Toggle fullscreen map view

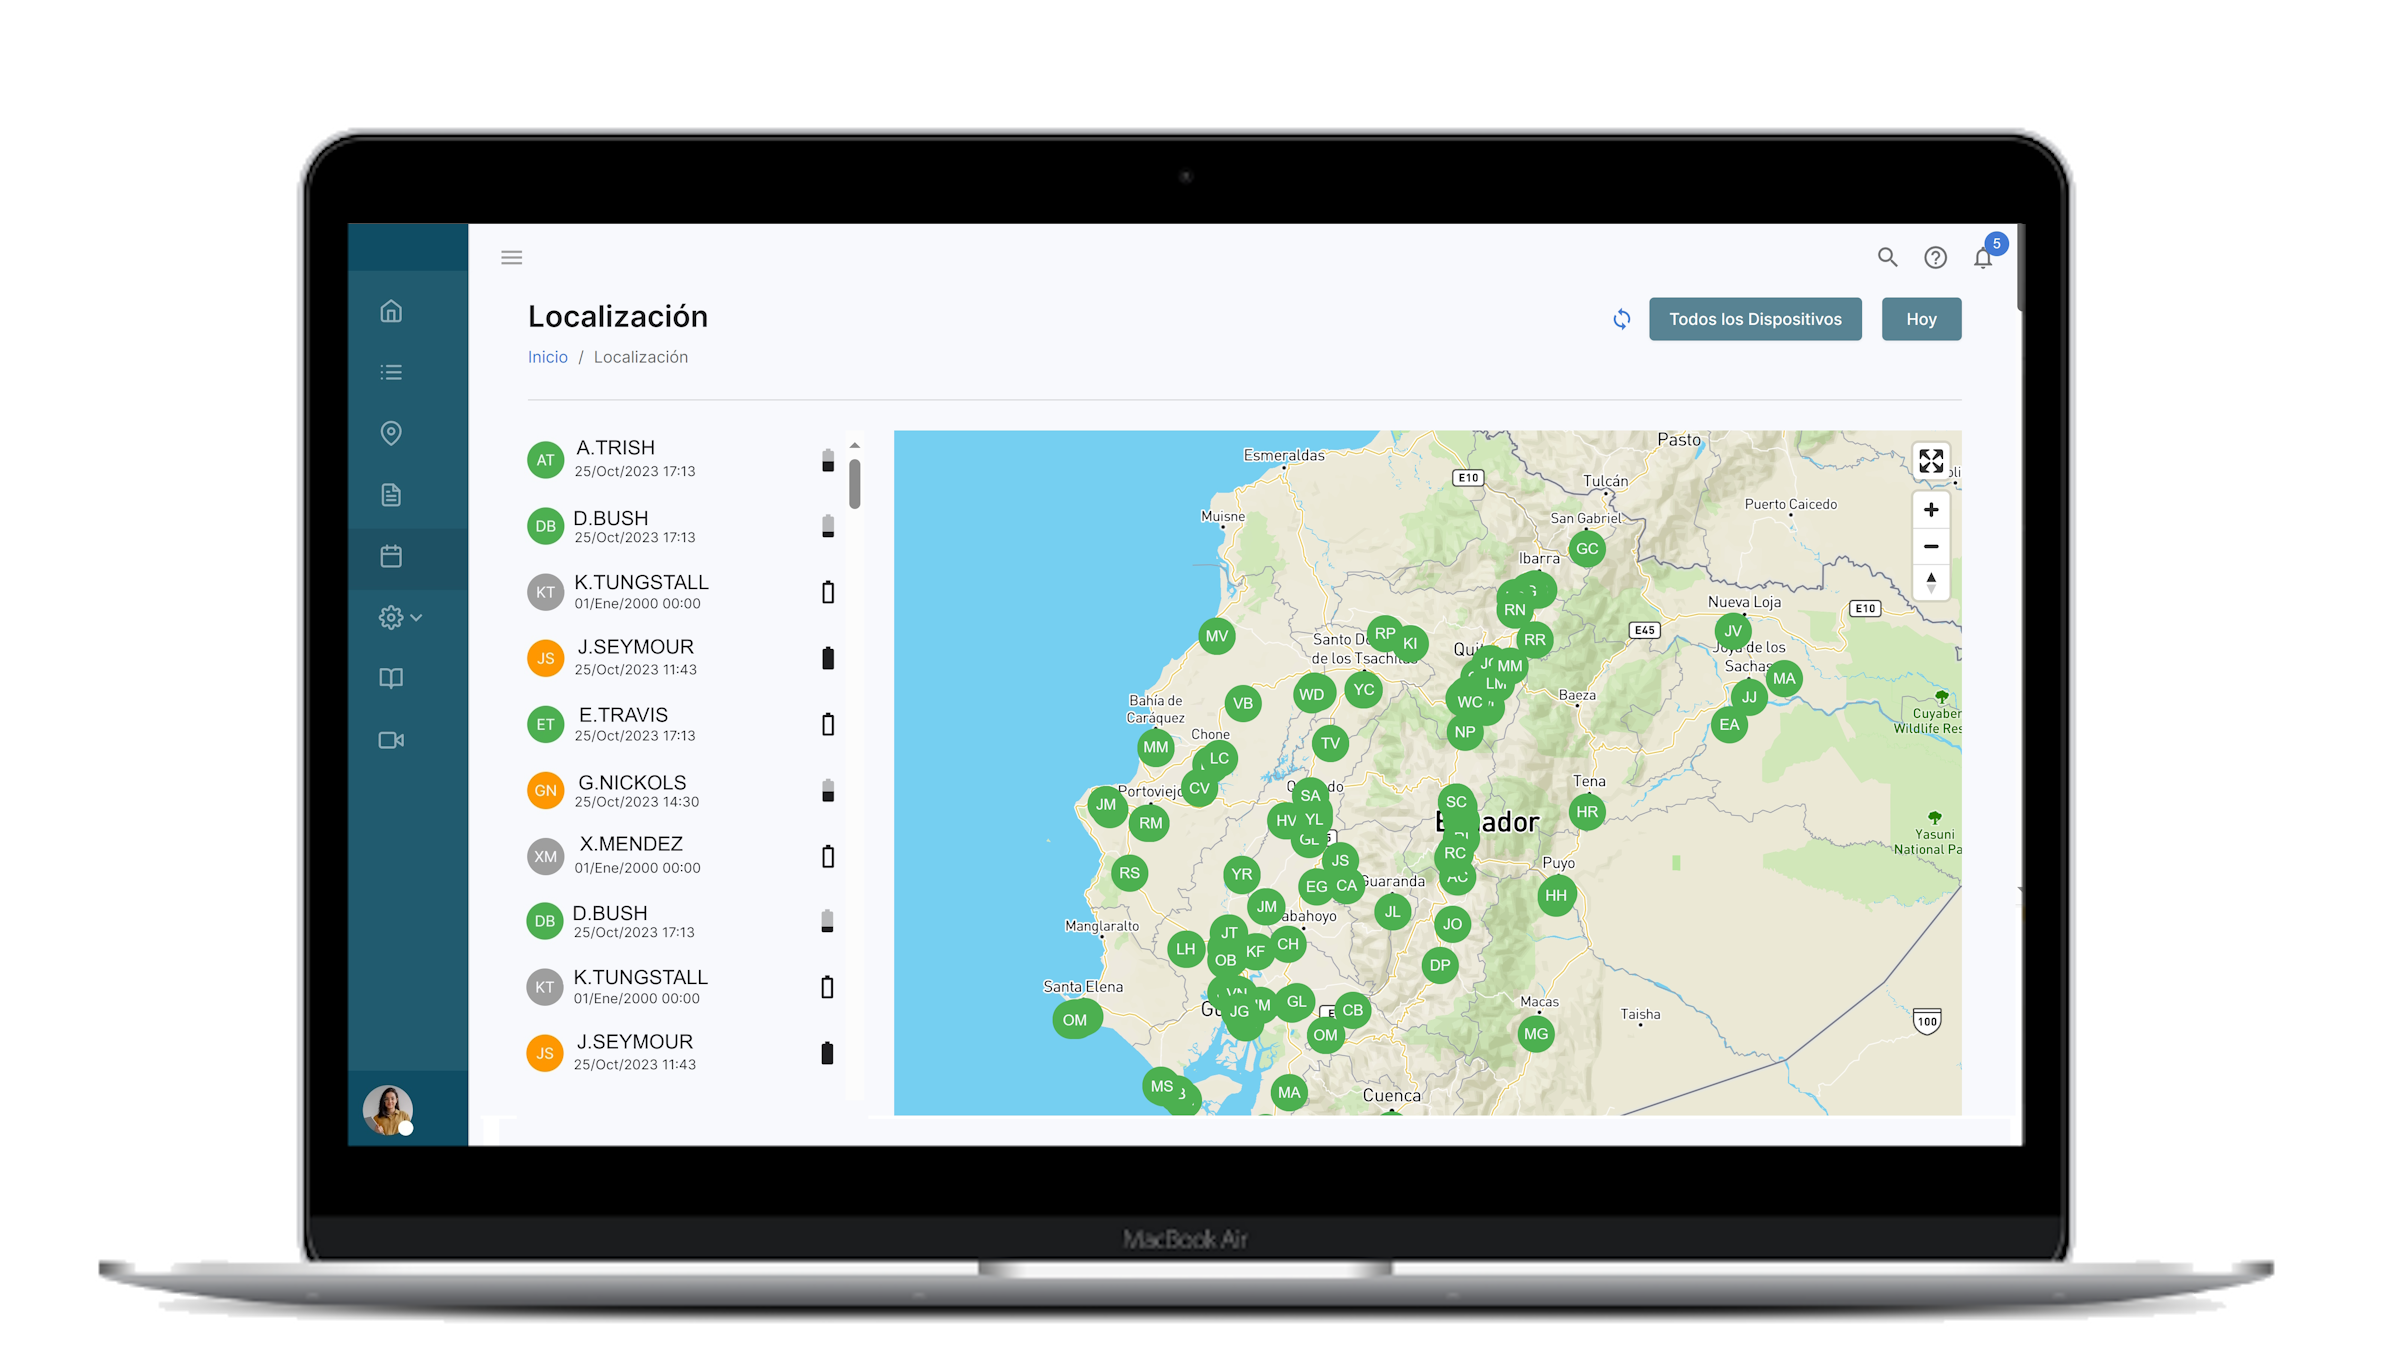point(1930,461)
